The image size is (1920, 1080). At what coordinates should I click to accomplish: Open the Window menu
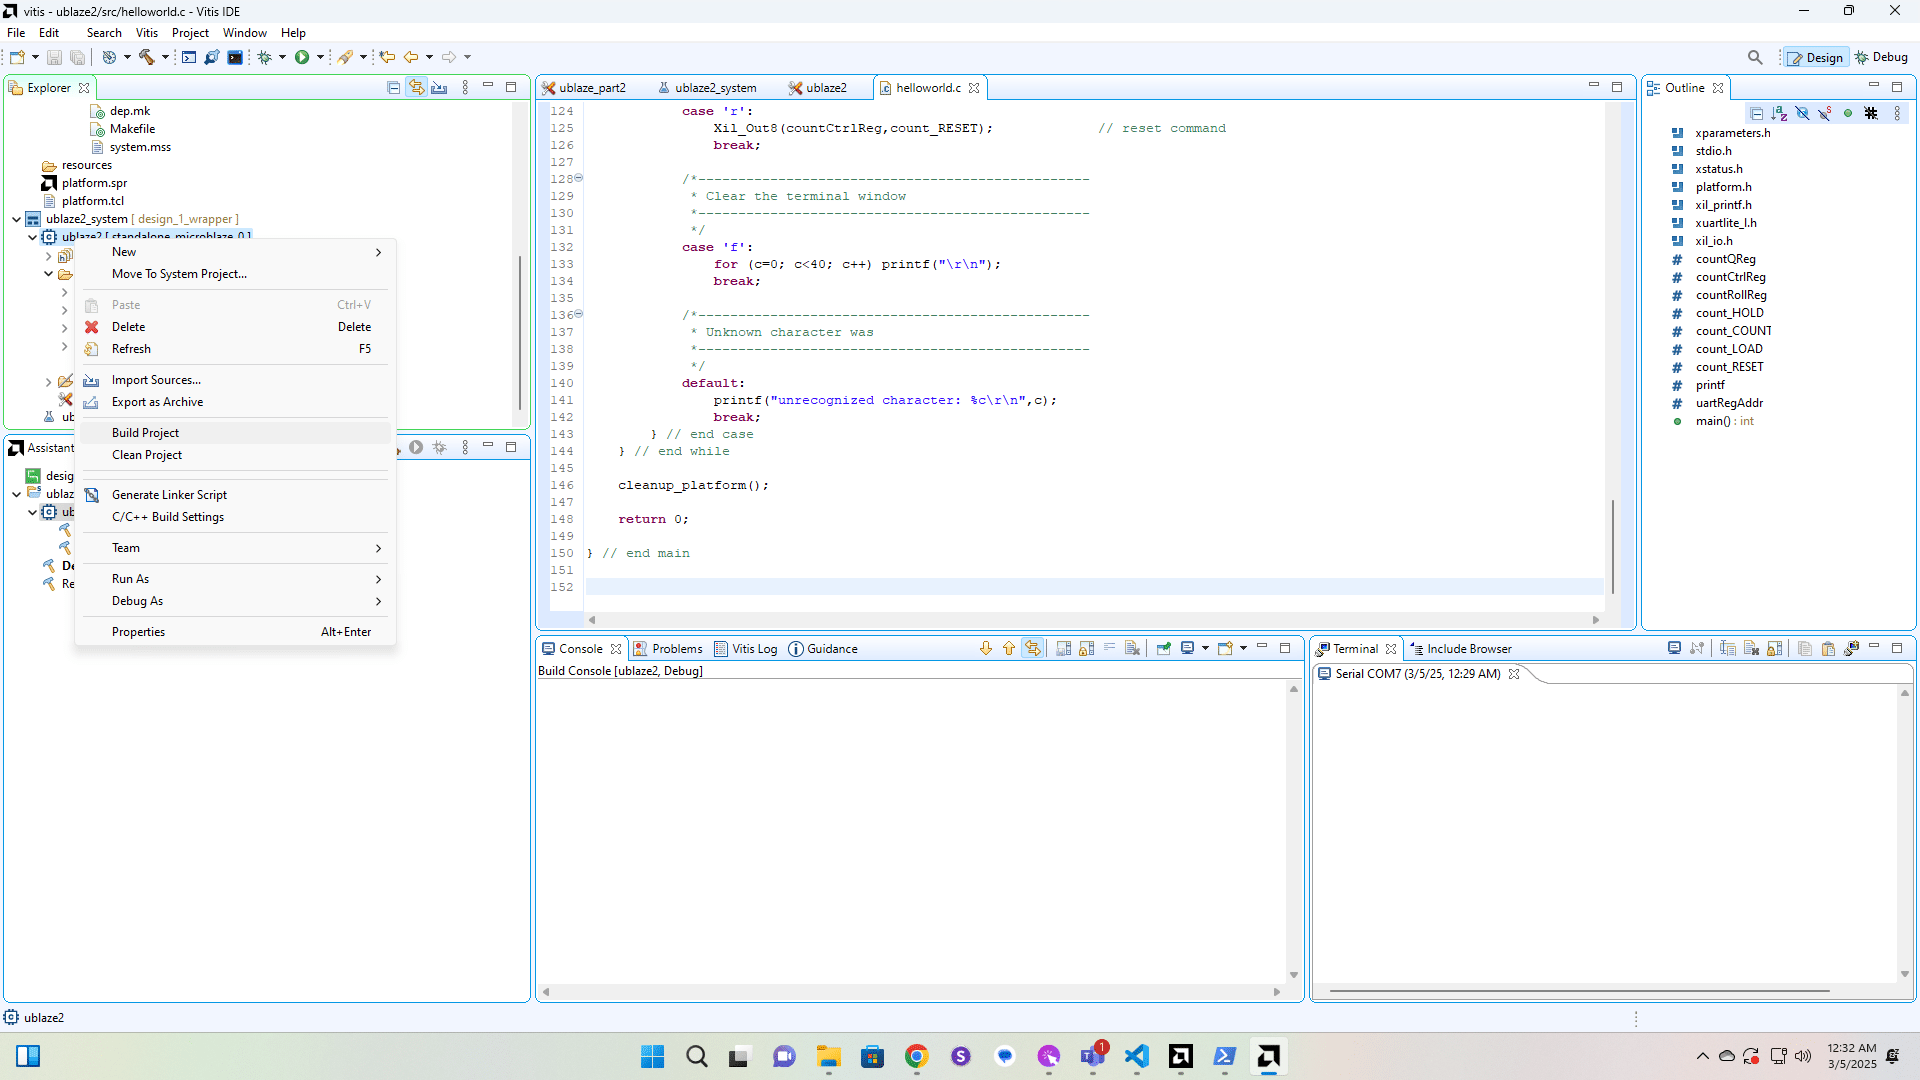244,32
